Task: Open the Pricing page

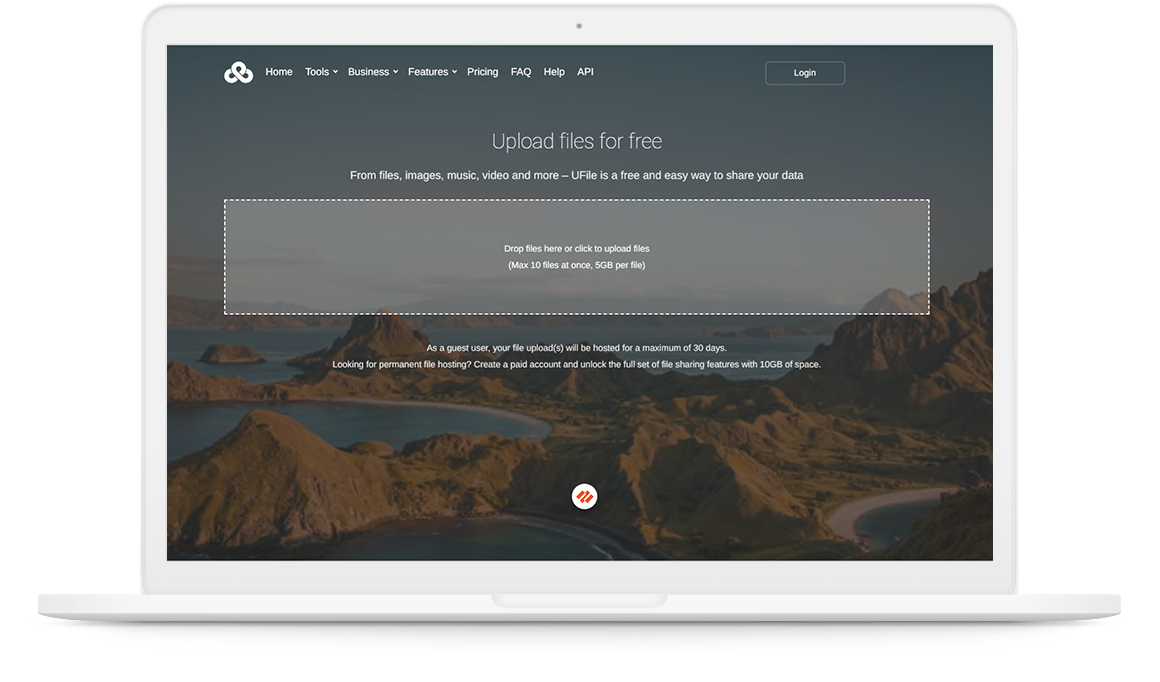Action: pyautogui.click(x=483, y=71)
